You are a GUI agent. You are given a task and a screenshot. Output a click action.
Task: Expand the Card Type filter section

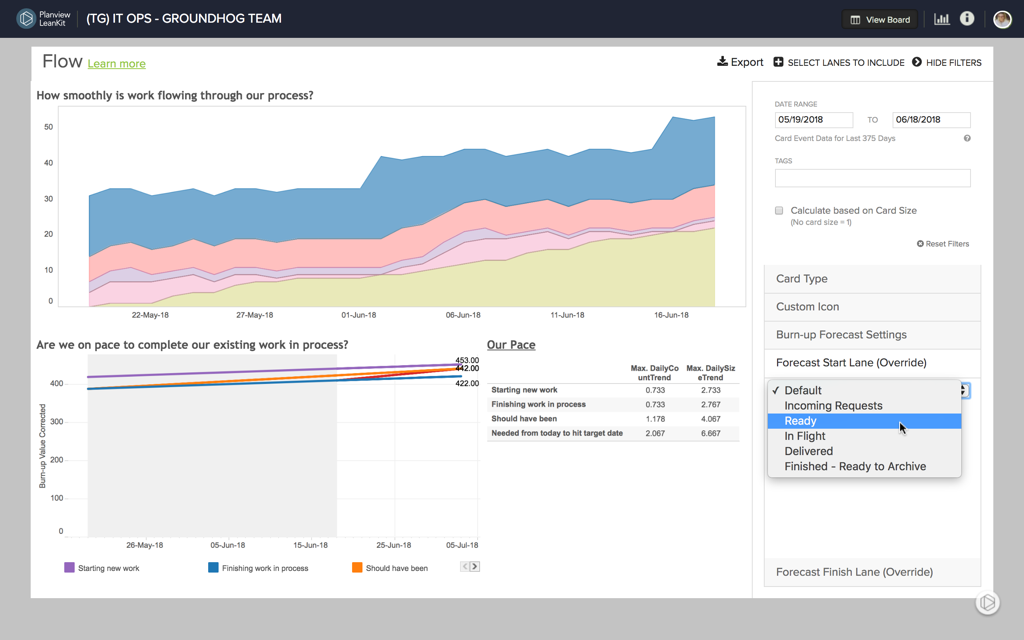[872, 279]
